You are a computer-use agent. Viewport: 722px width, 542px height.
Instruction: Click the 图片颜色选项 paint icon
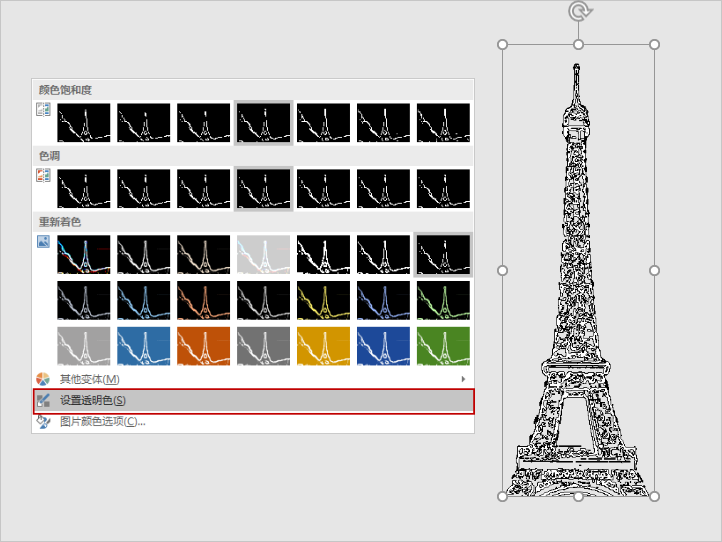pyautogui.click(x=43, y=422)
